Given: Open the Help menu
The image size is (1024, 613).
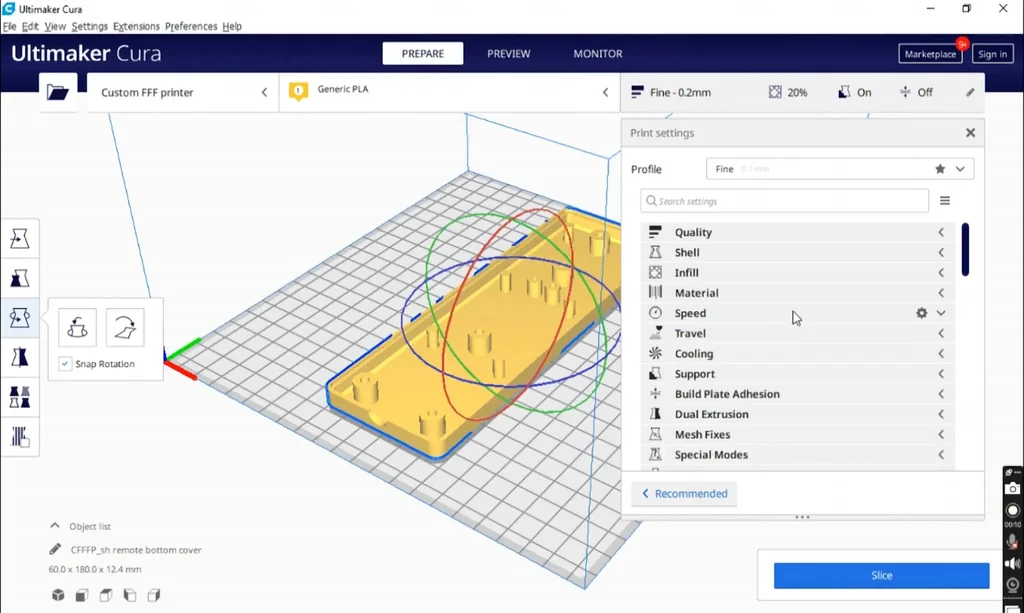Looking at the screenshot, I should click(232, 26).
